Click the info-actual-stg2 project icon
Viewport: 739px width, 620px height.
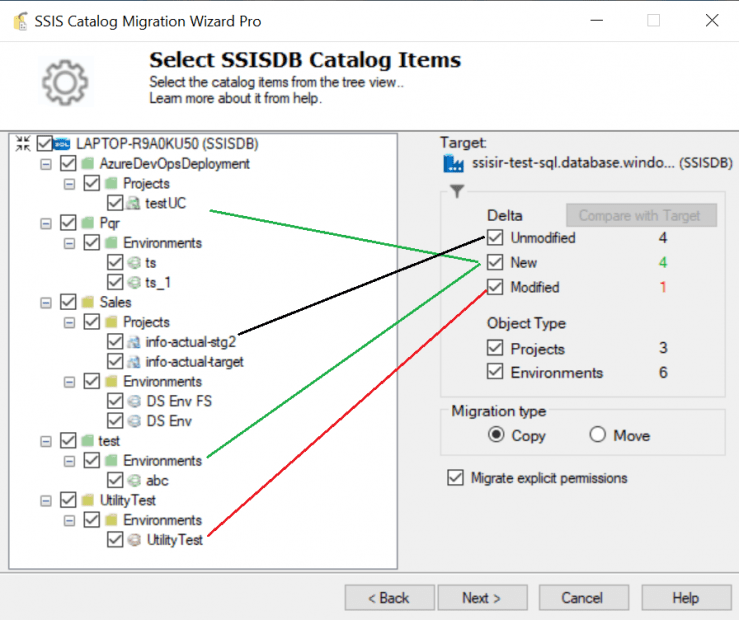coord(132,342)
